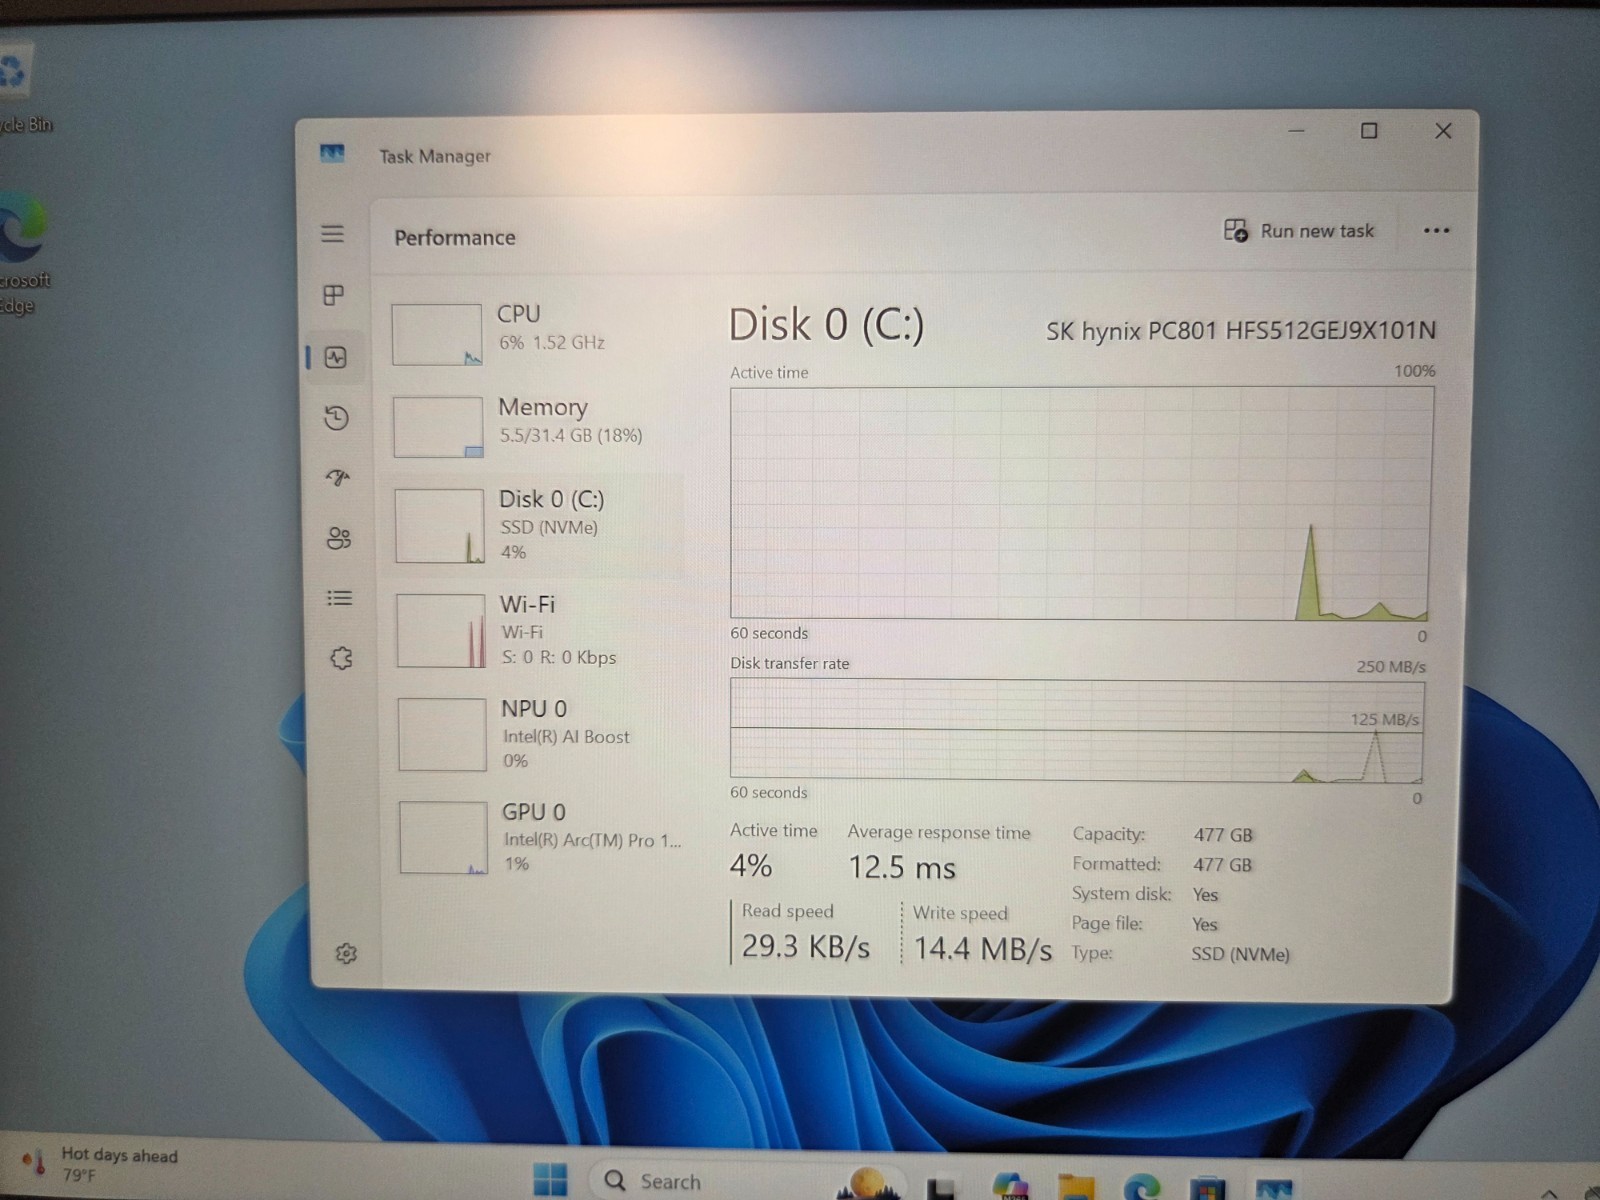Open Task Manager settings gear
1600x1200 pixels.
point(346,953)
